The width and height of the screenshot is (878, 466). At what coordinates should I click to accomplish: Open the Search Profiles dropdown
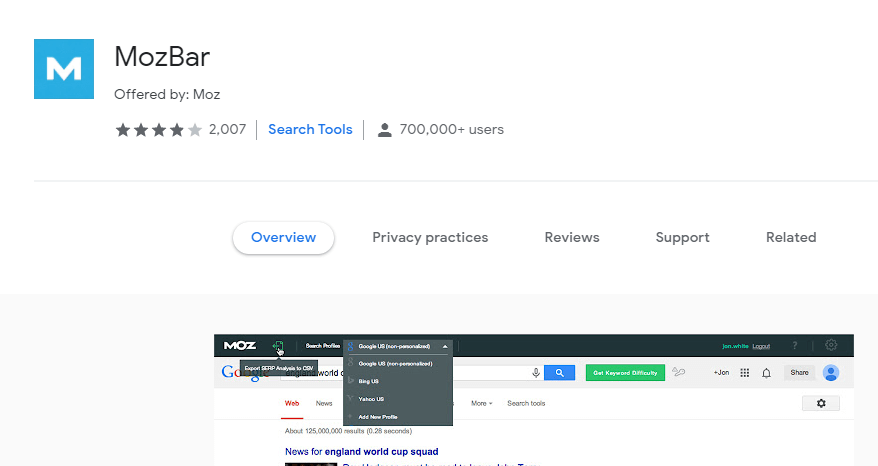399,346
